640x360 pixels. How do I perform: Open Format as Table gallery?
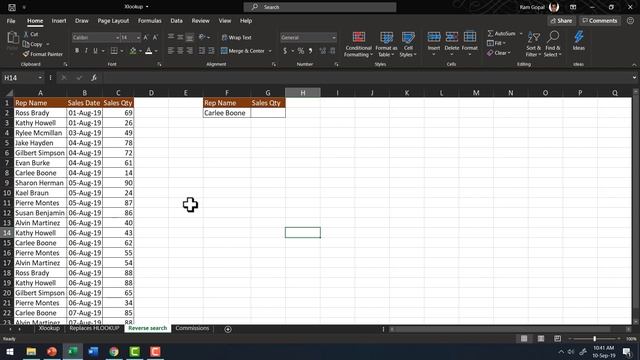(386, 44)
